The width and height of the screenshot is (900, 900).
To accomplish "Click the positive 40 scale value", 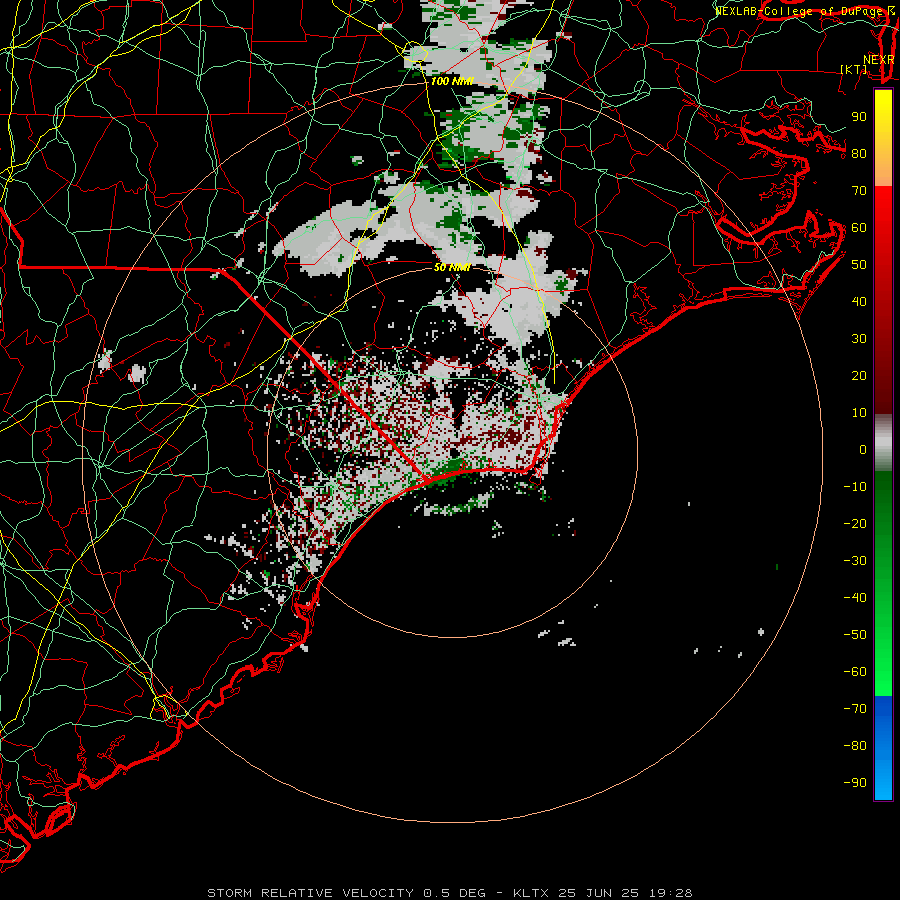I will point(859,301).
